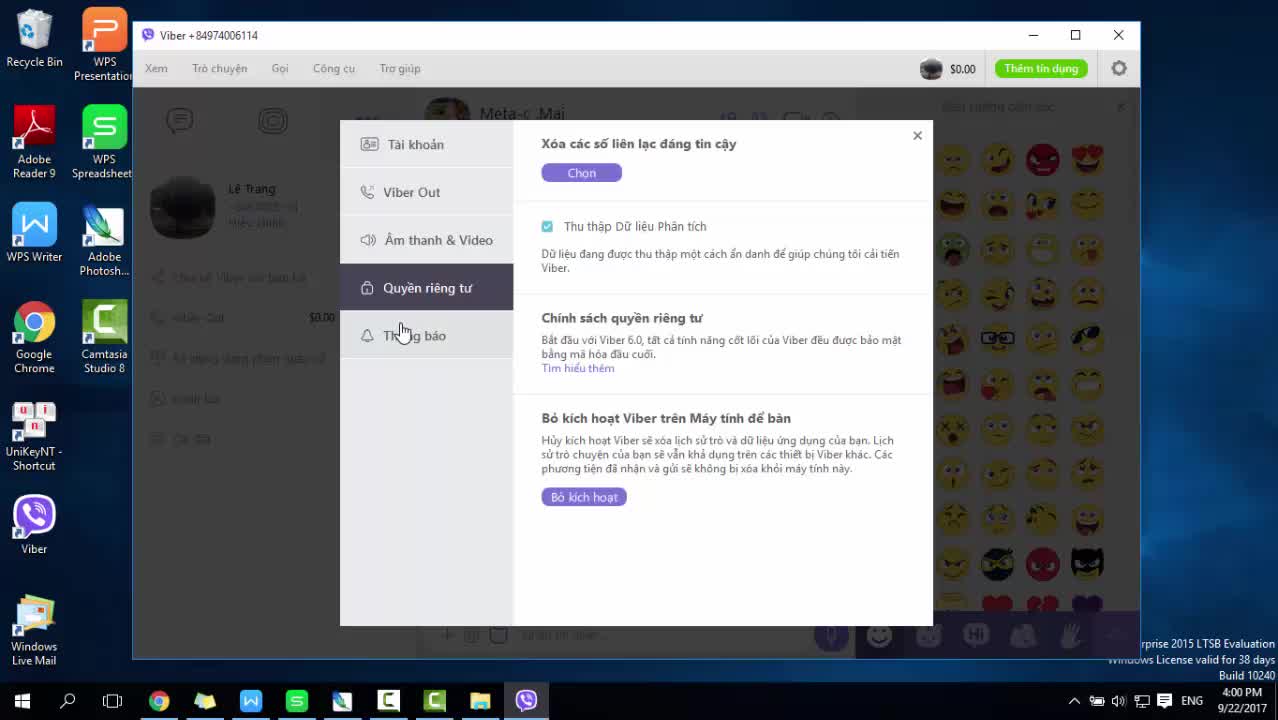The width and height of the screenshot is (1278, 720).
Task: Switch to Chrome on the taskbar
Action: coord(159,701)
